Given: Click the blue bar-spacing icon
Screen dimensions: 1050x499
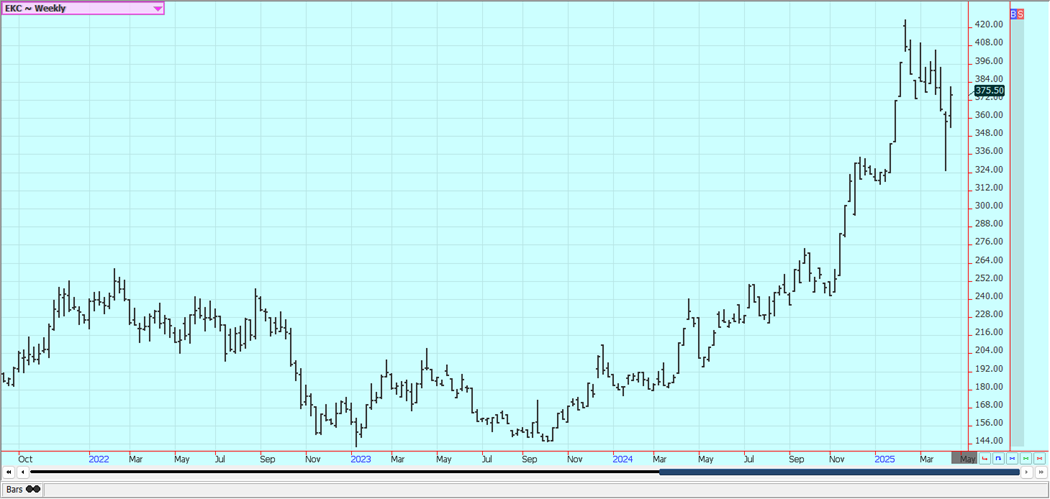Looking at the screenshot, I should 1012,459.
